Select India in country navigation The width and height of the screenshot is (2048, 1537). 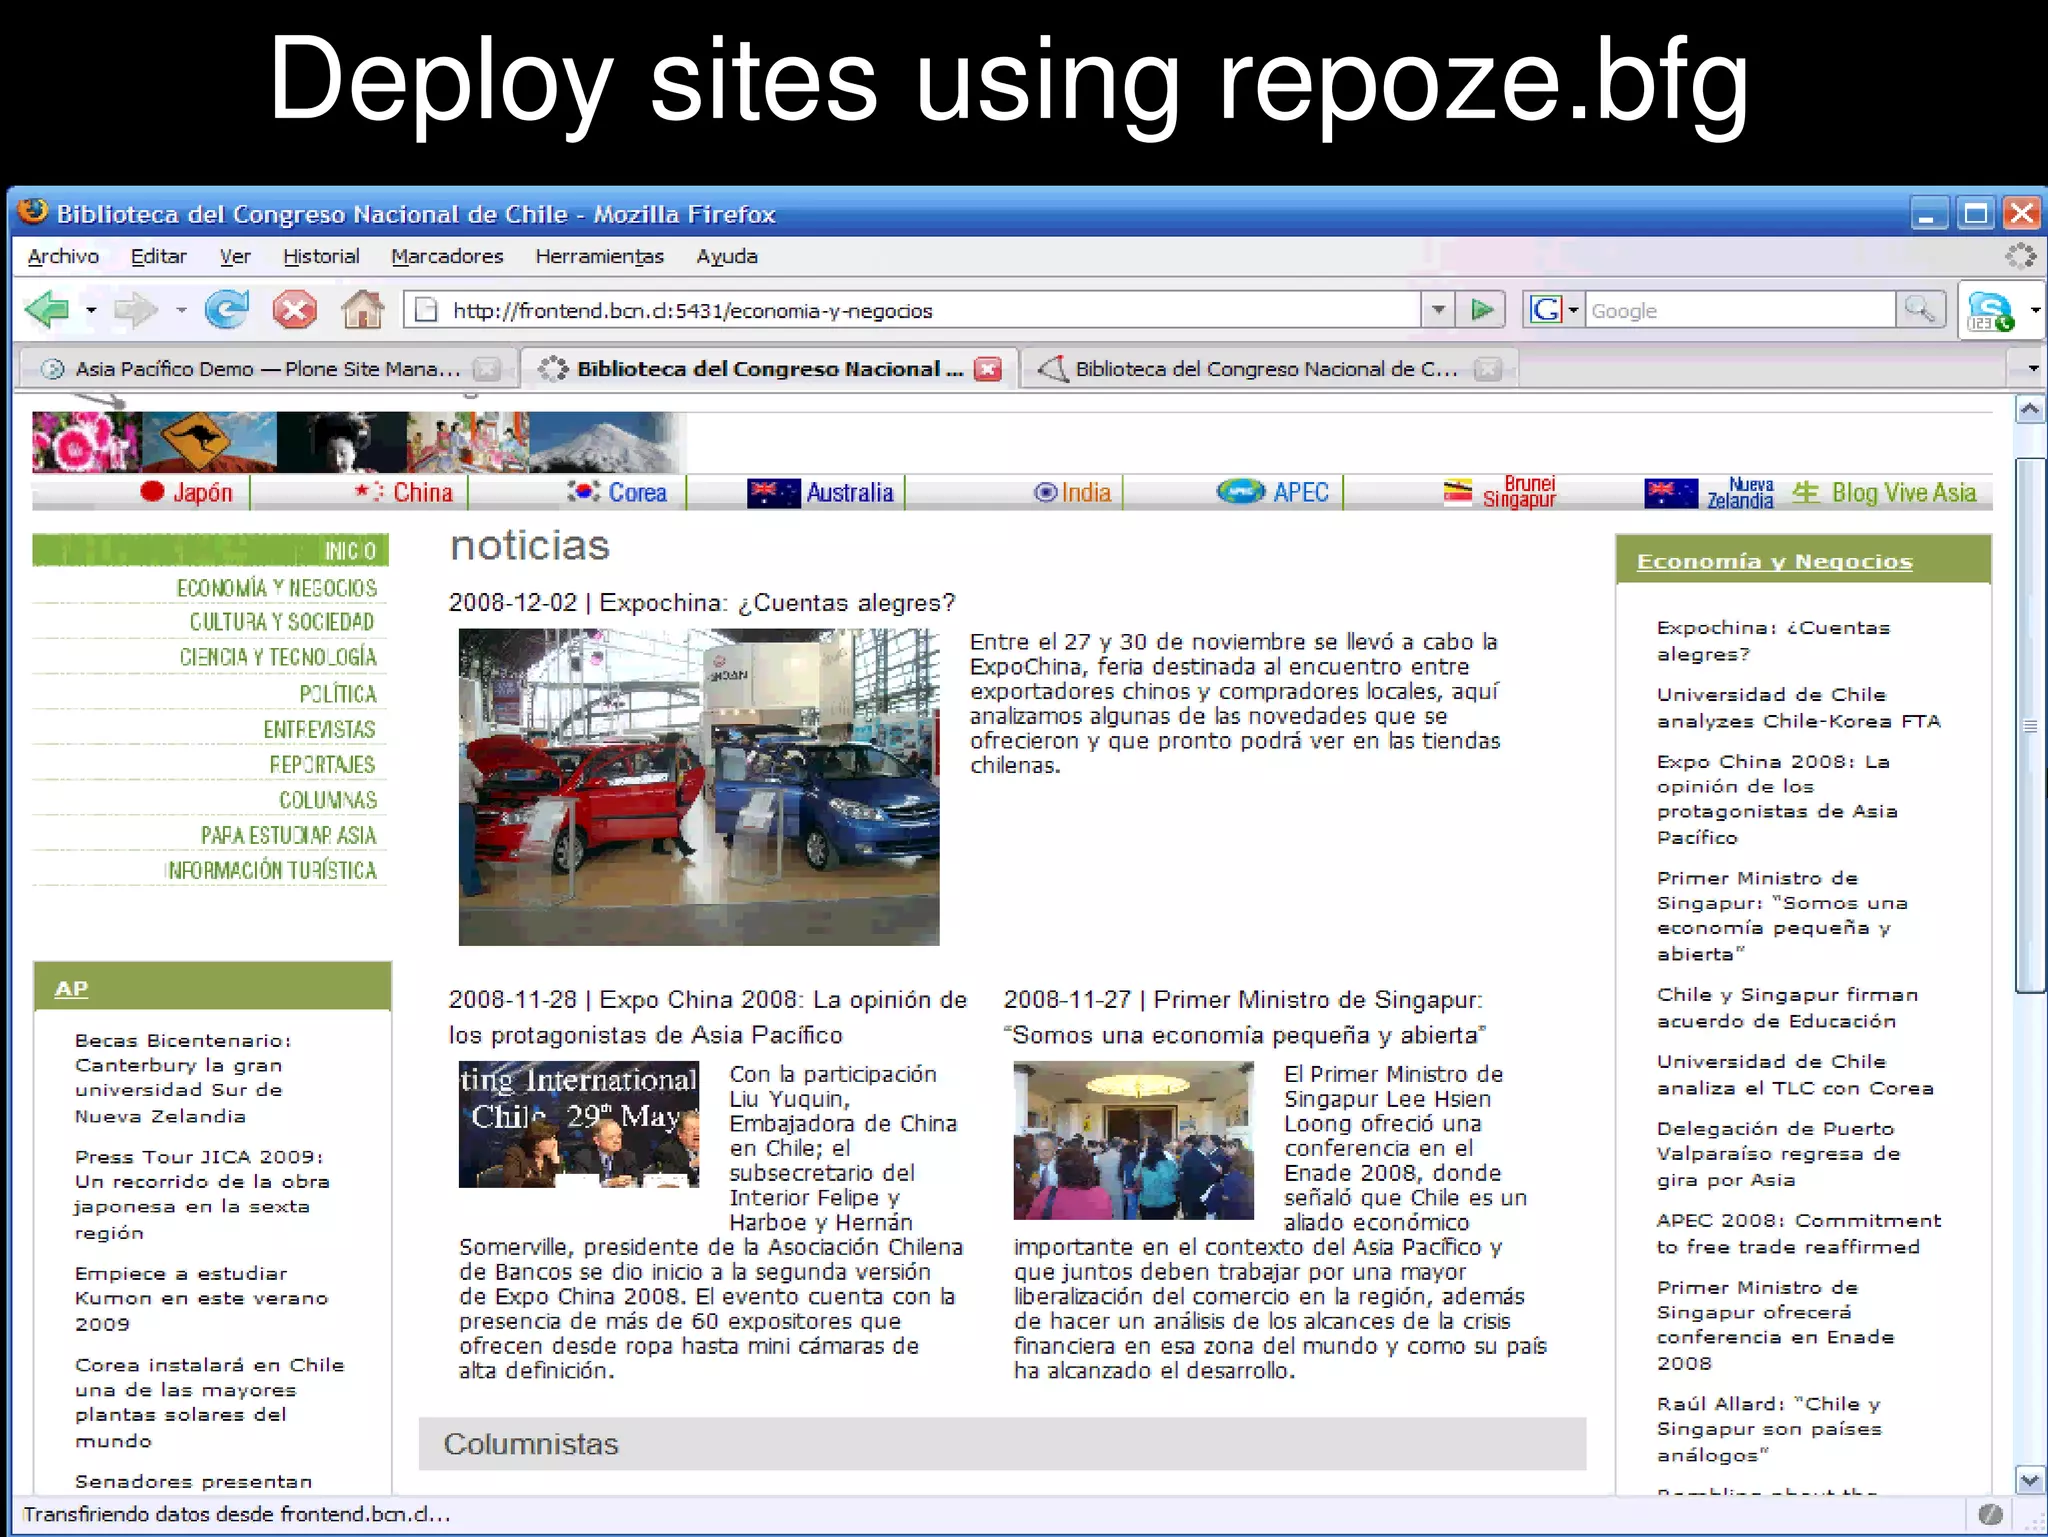click(1072, 492)
